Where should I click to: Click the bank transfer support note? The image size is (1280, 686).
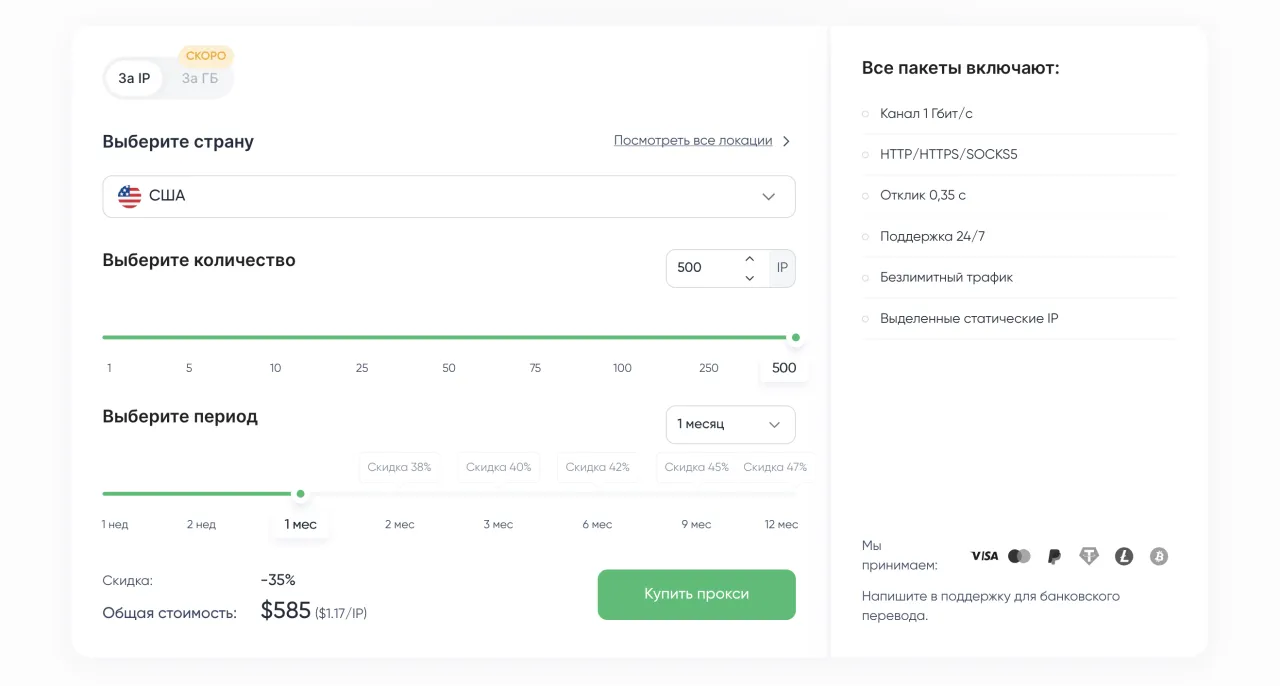(991, 606)
